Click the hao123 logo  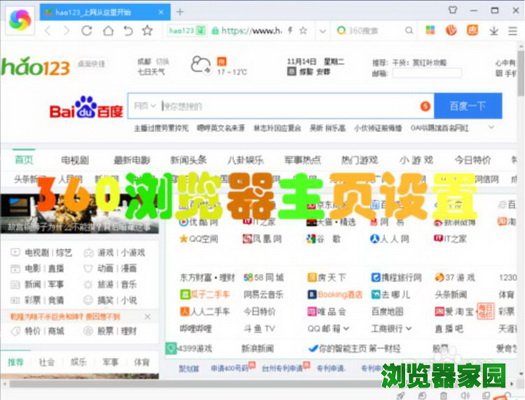pyautogui.click(x=35, y=66)
